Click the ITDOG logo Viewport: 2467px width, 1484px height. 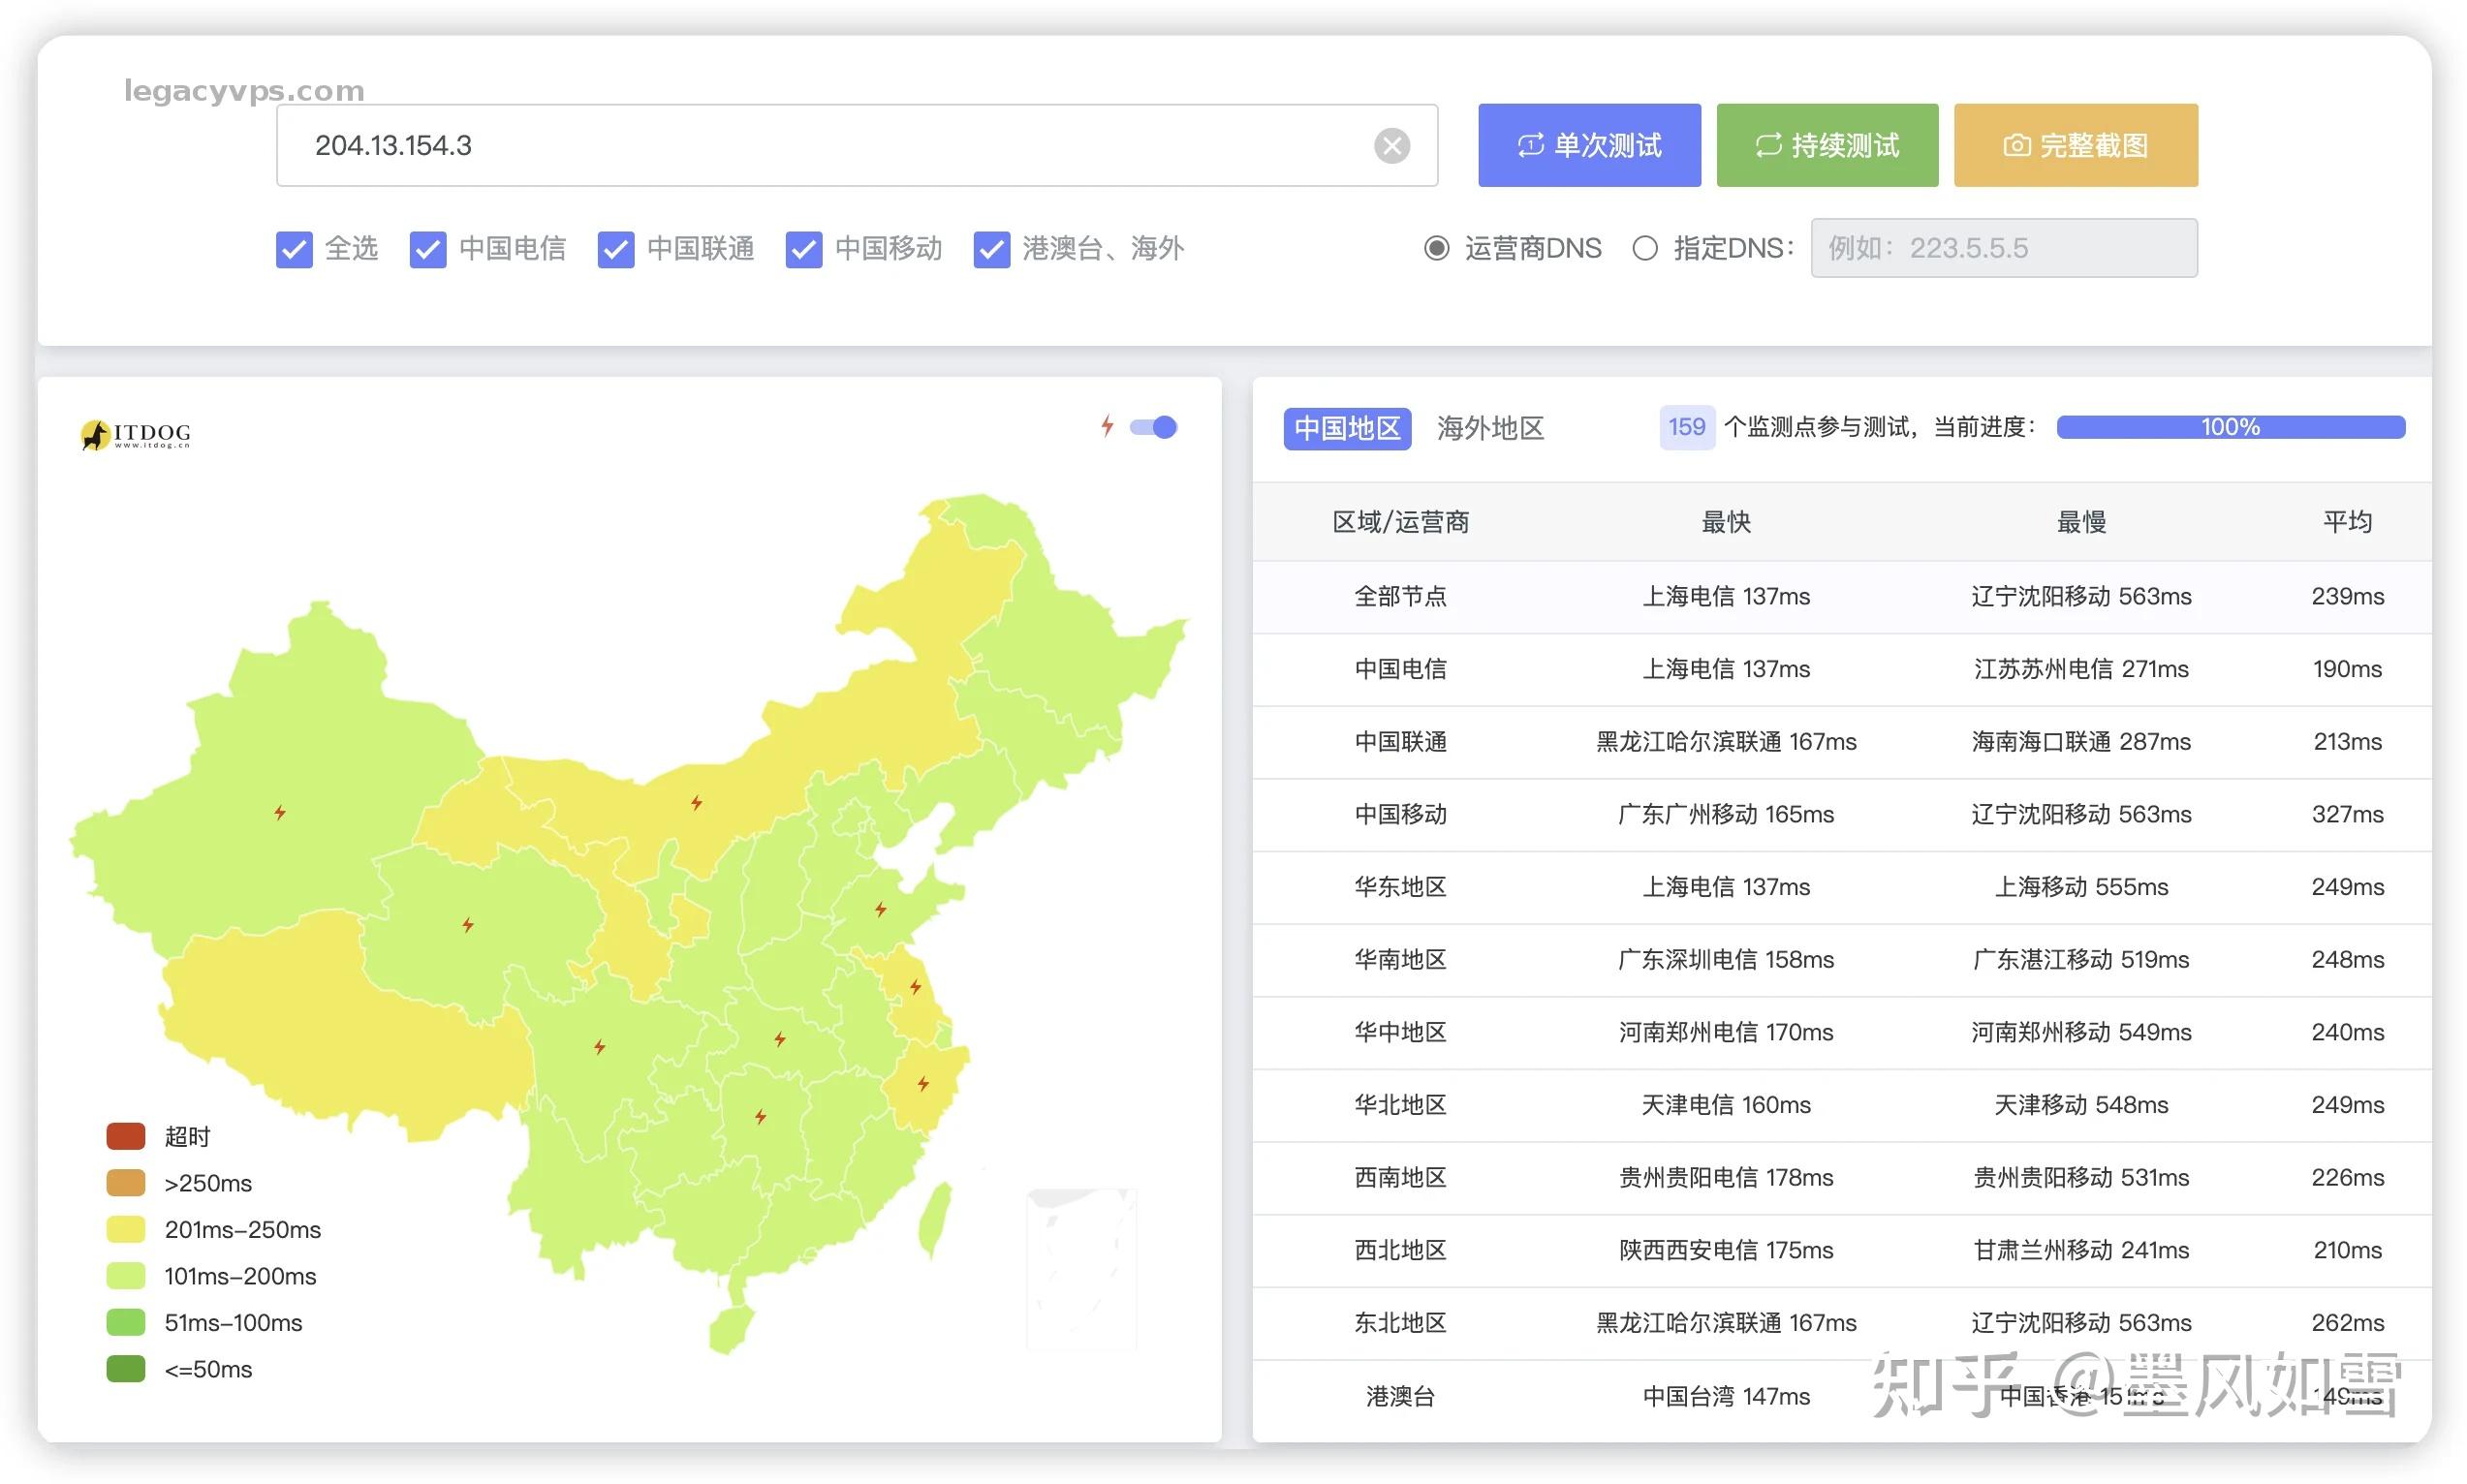click(136, 434)
